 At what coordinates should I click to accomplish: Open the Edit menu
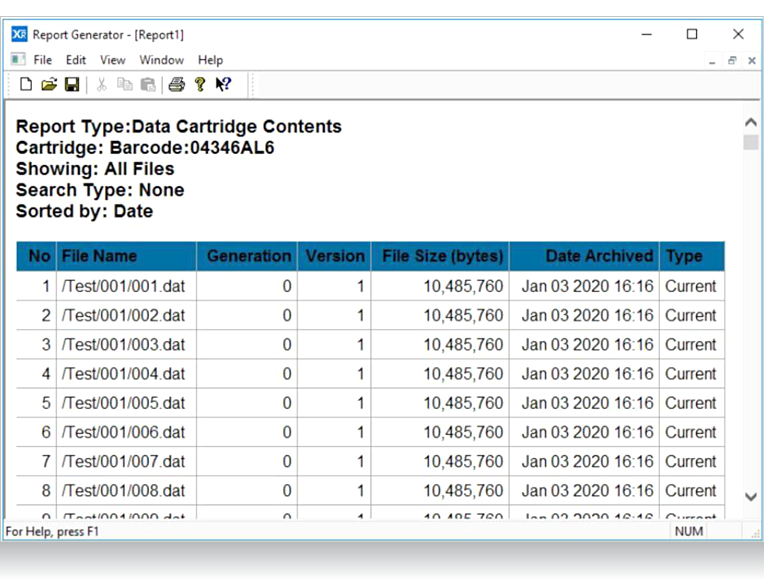[76, 60]
